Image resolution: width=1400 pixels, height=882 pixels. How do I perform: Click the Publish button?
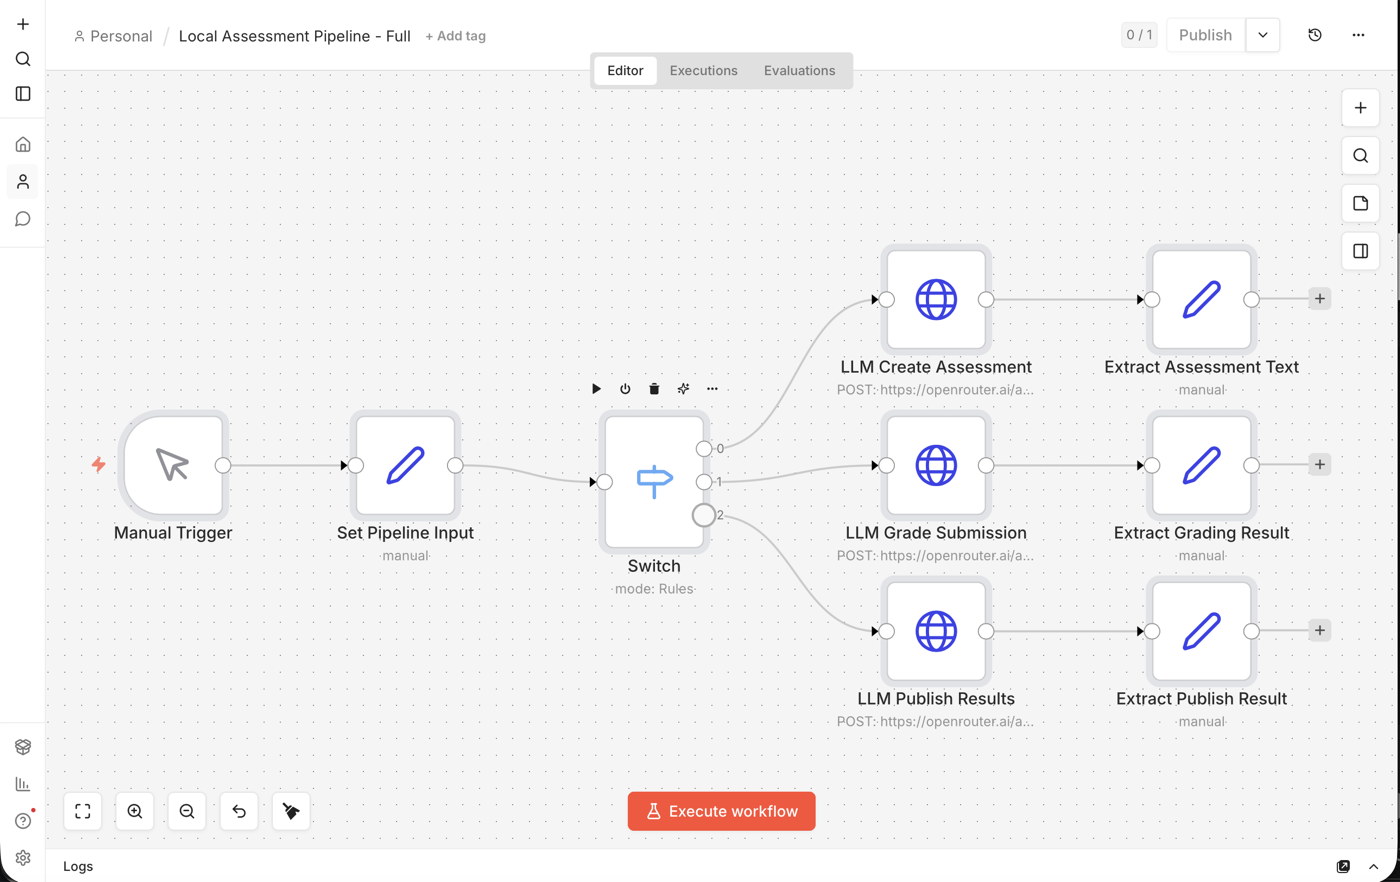(x=1205, y=35)
